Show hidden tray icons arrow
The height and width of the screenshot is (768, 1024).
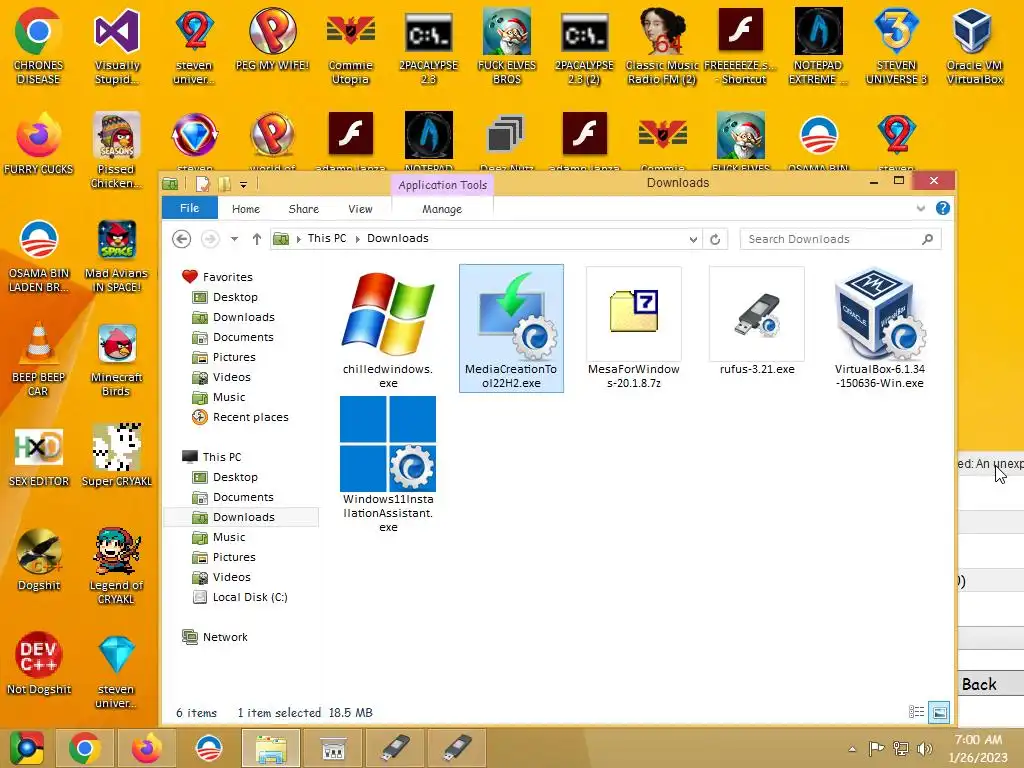[852, 749]
